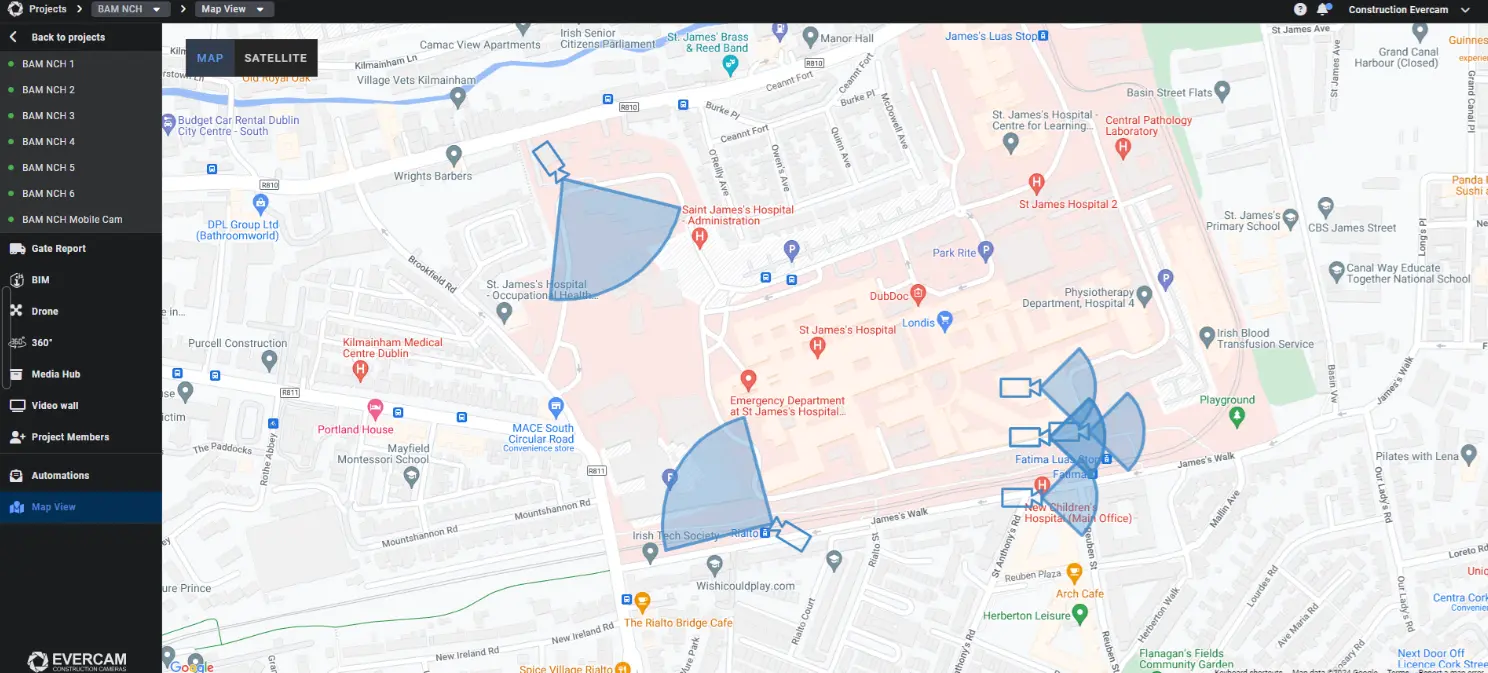Open the Drone icon in sidebar
This screenshot has height=673, width=1488.
[16, 311]
